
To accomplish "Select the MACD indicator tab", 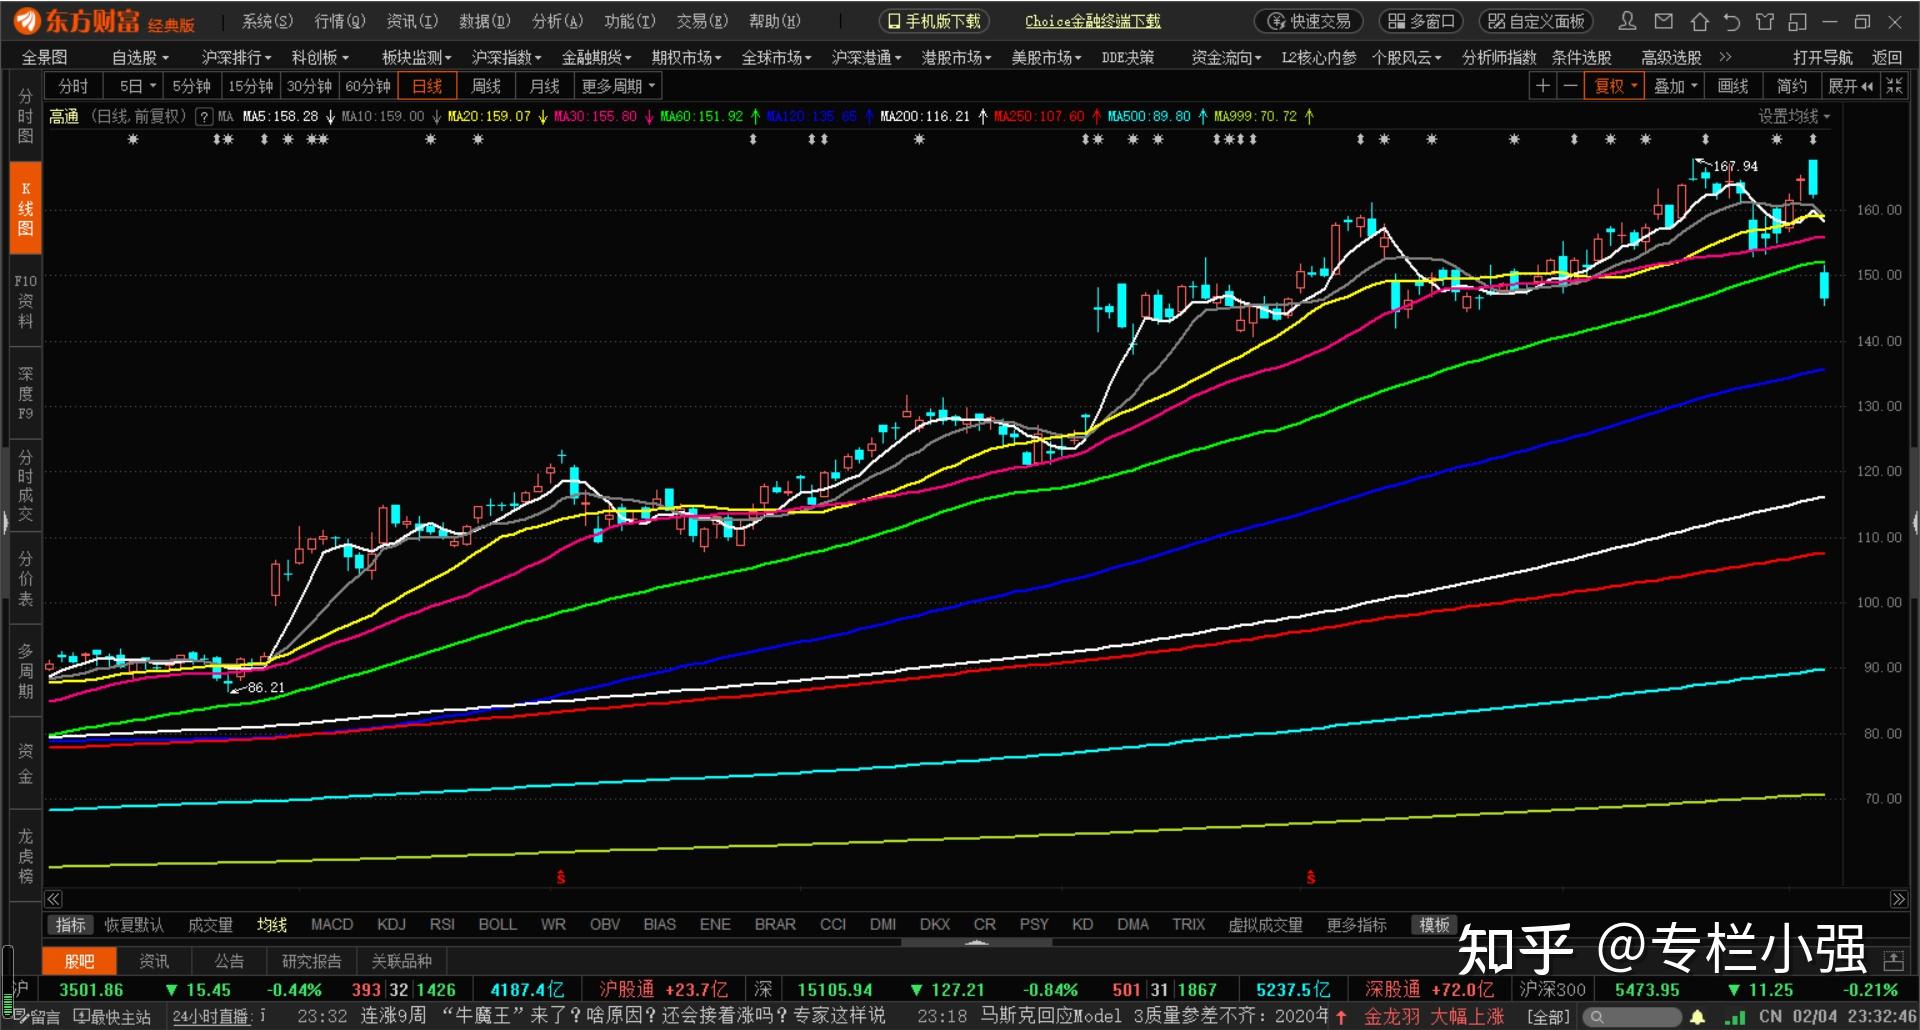I will coord(332,925).
